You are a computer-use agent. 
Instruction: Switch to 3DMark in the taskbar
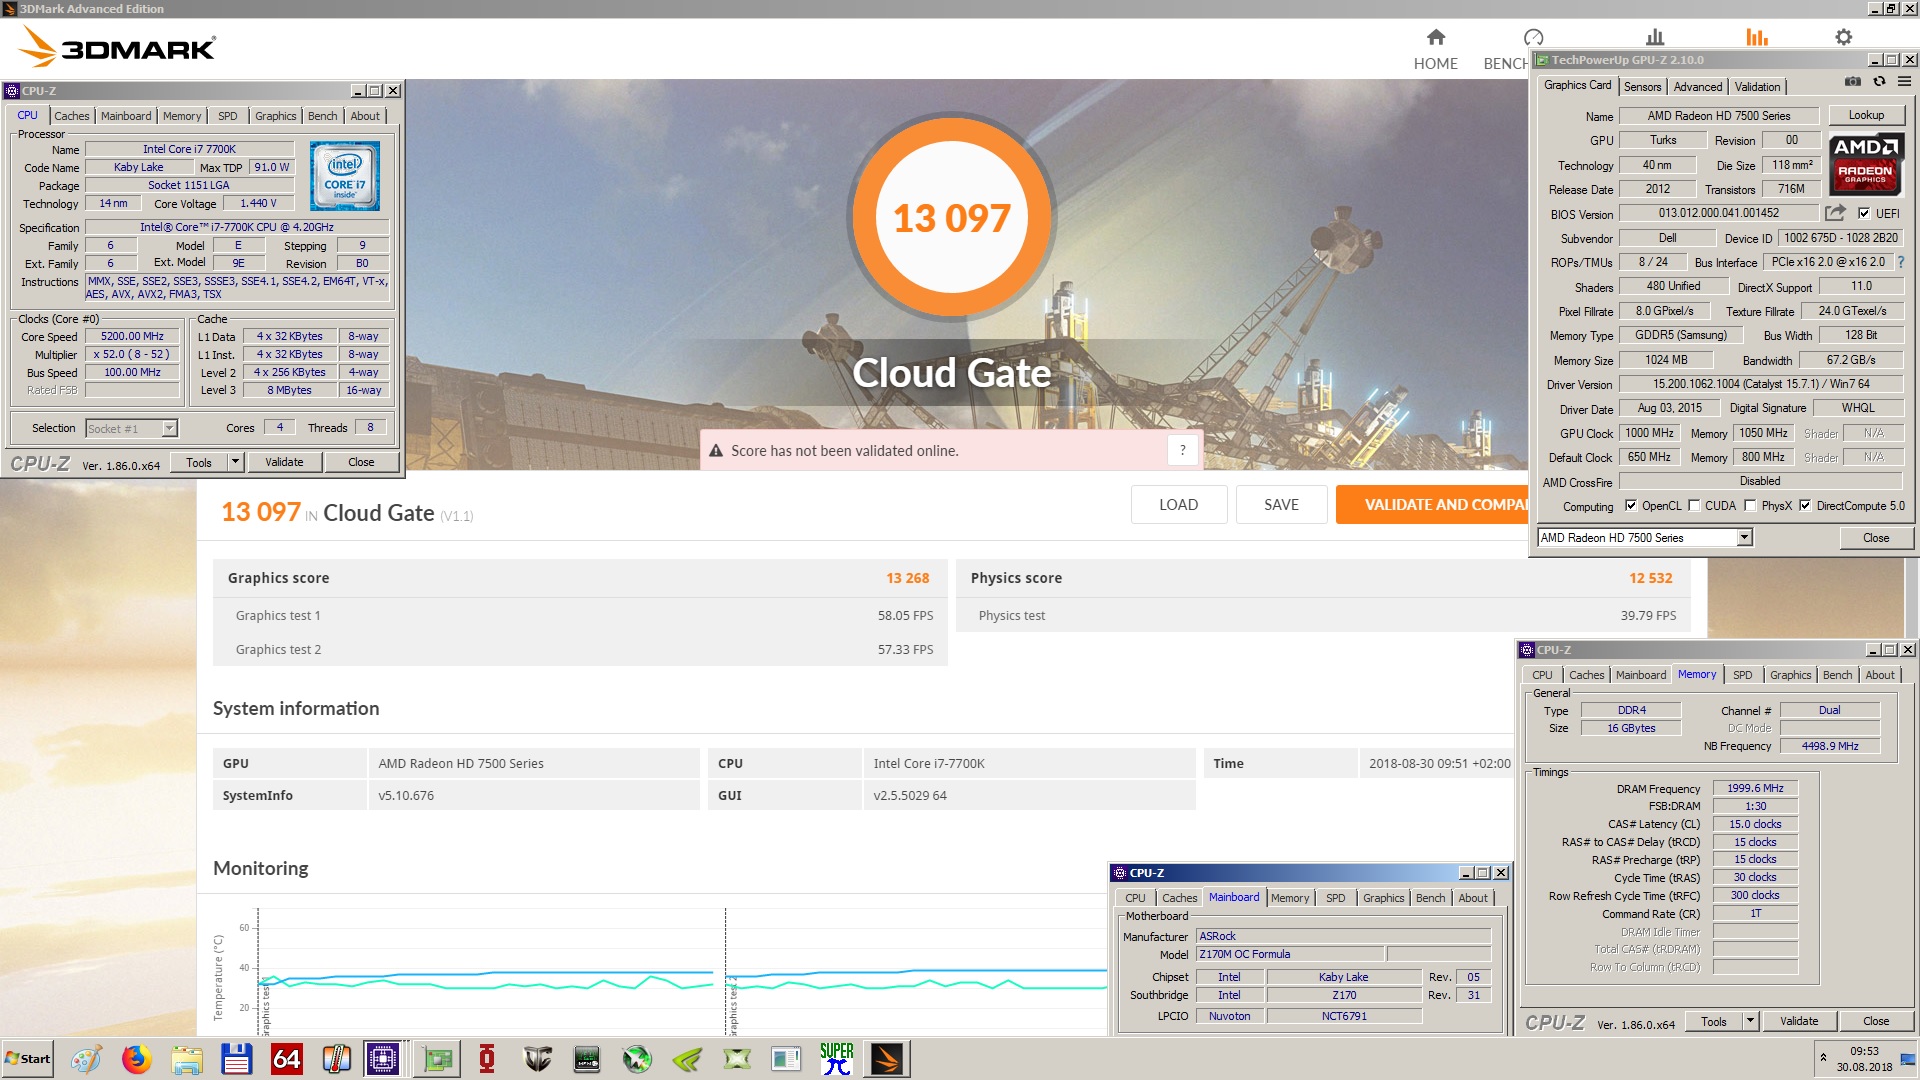point(887,1059)
